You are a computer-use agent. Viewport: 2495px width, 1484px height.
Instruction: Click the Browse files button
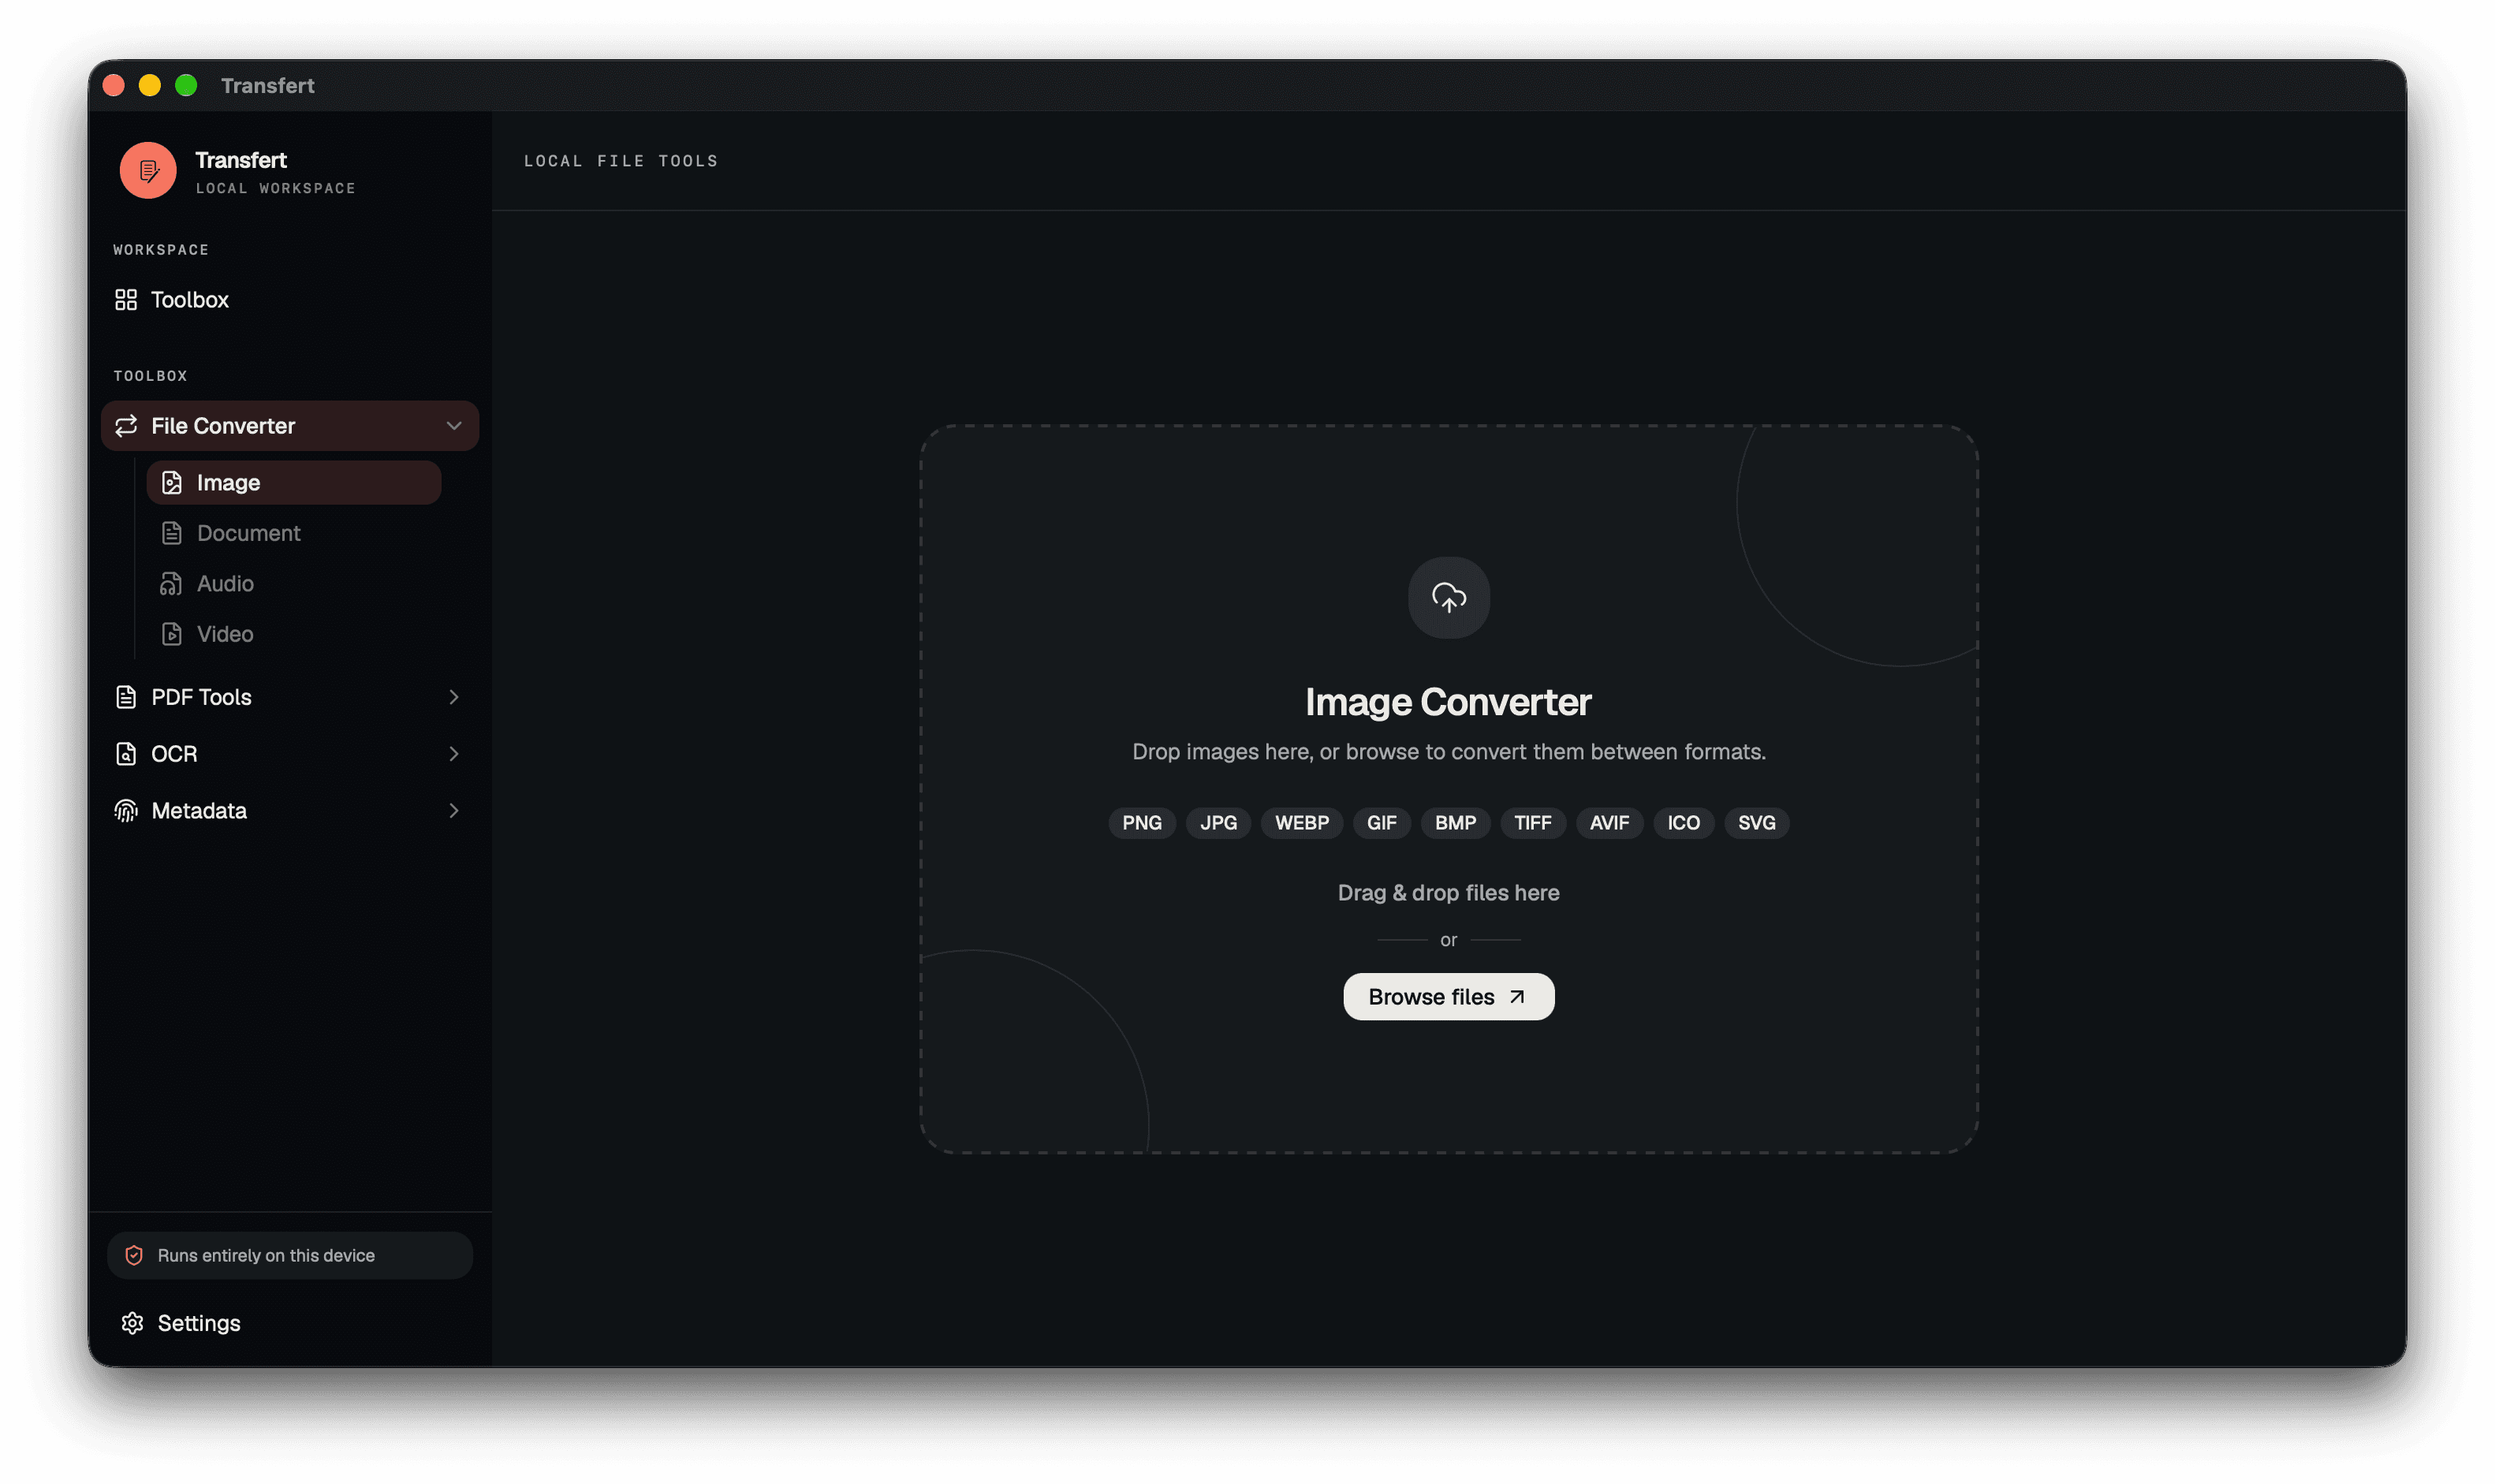pyautogui.click(x=1449, y=997)
